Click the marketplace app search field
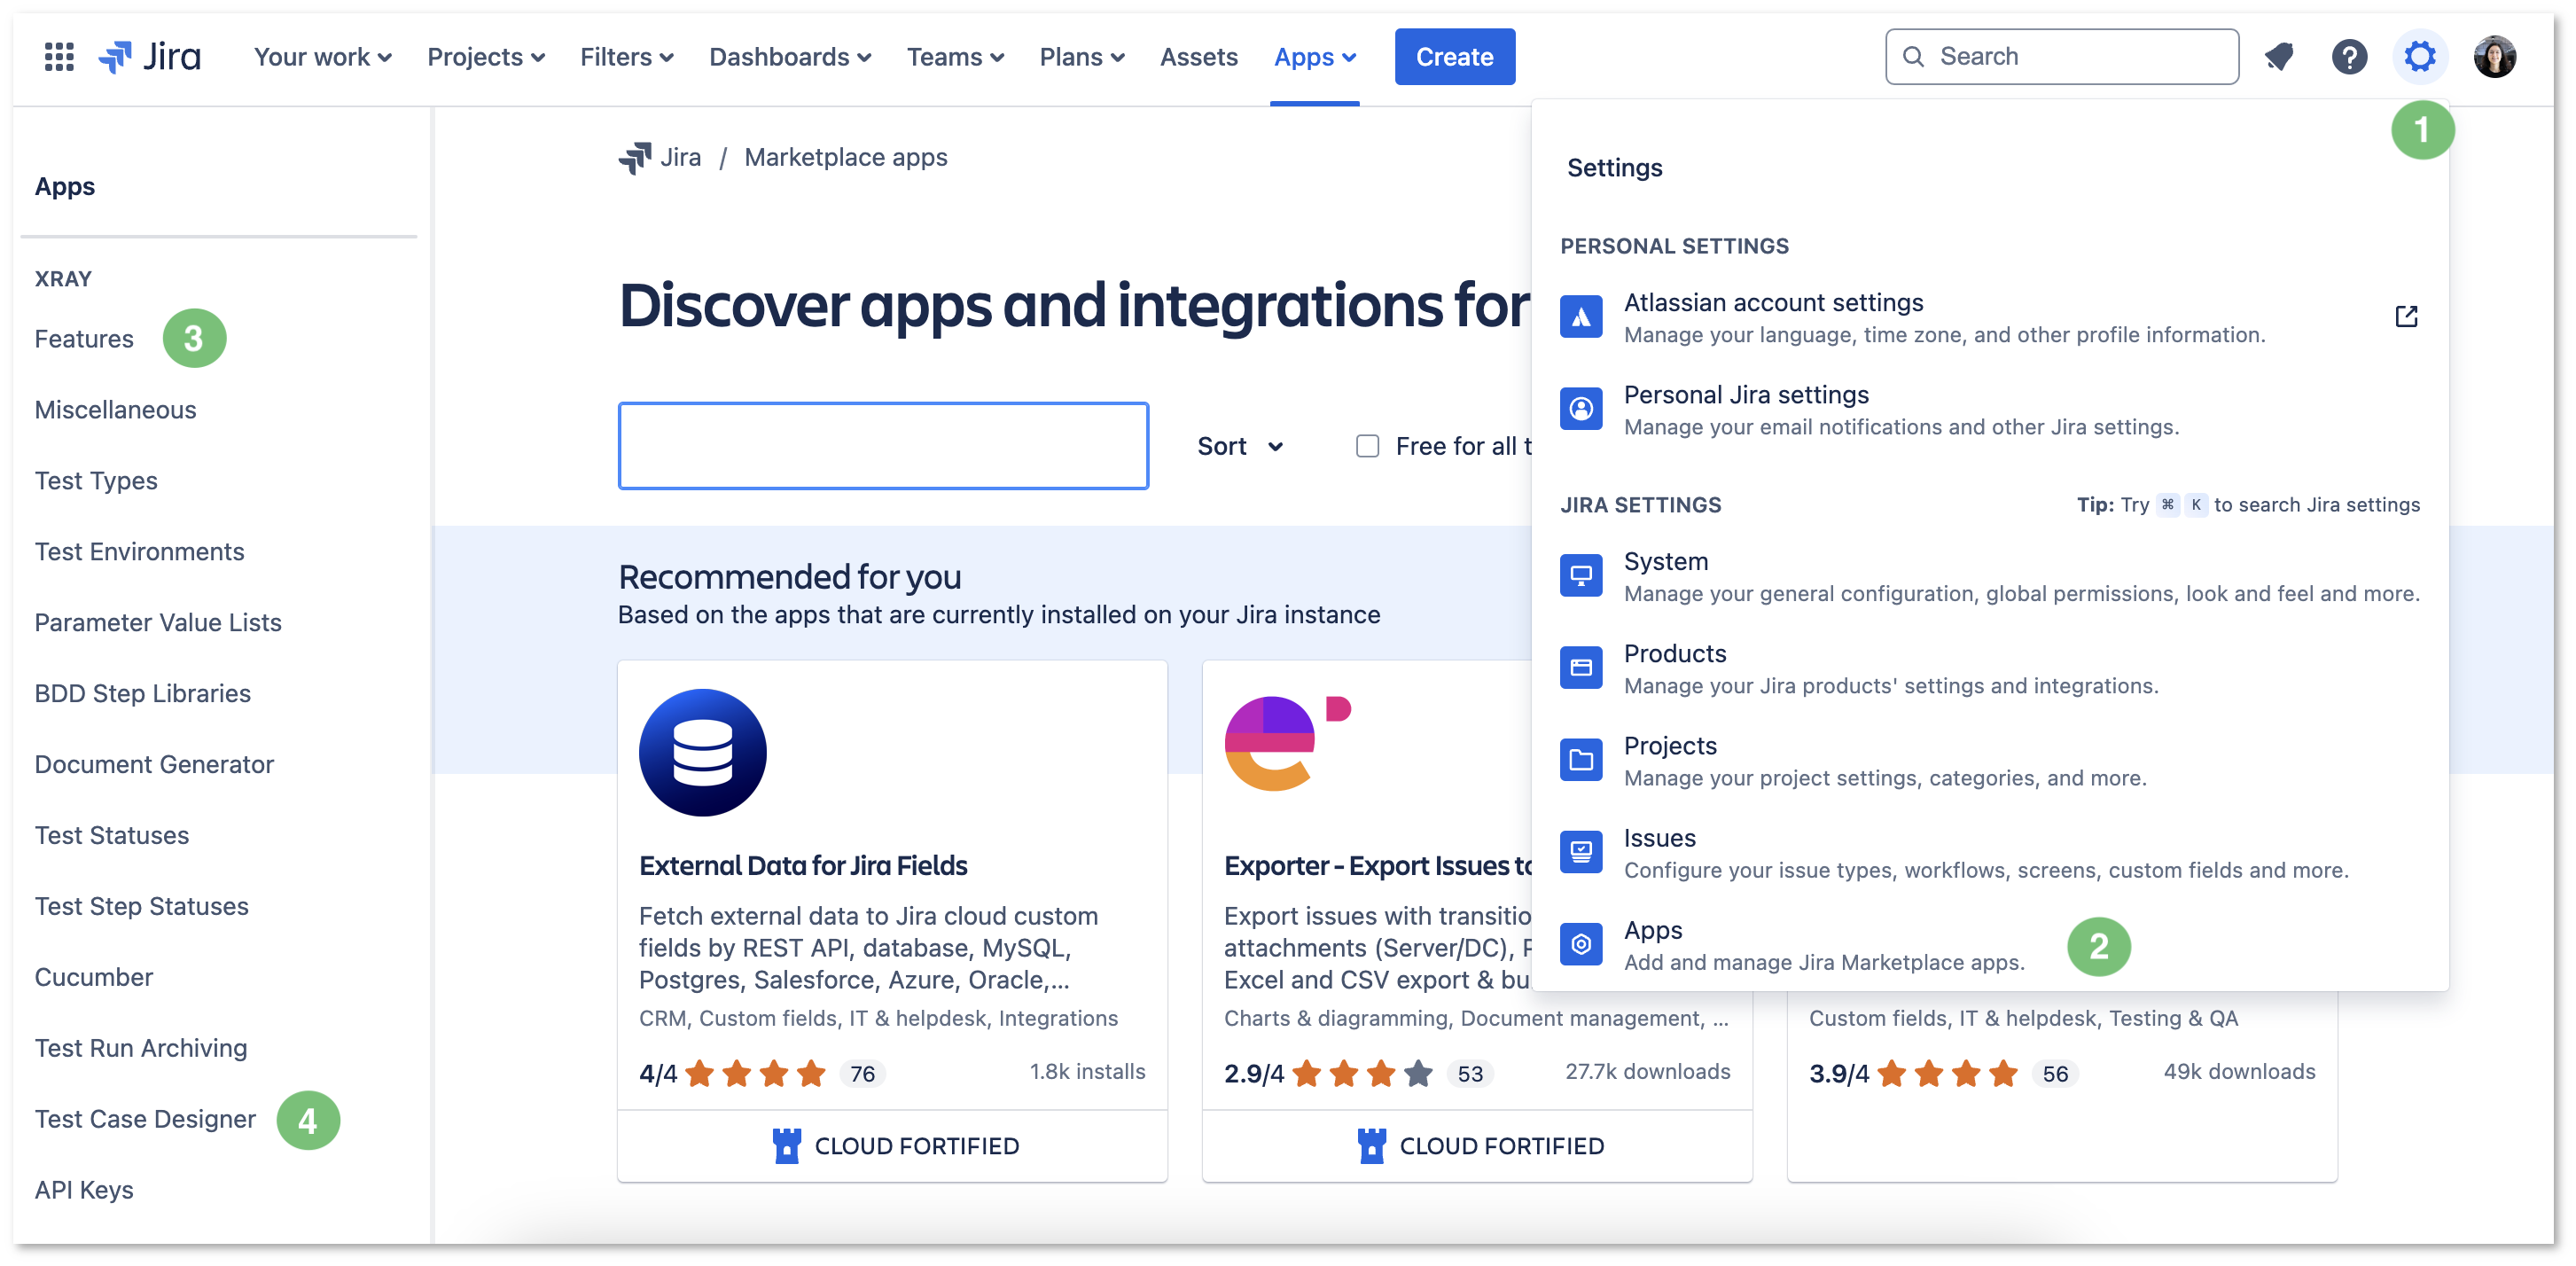 (883, 446)
